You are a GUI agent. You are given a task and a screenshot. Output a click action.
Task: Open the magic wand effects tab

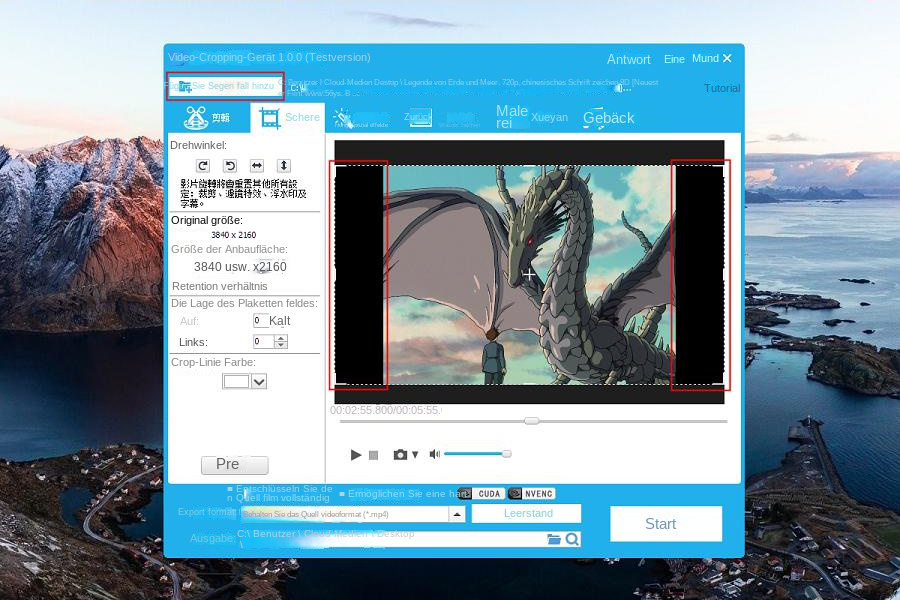tap(360, 118)
